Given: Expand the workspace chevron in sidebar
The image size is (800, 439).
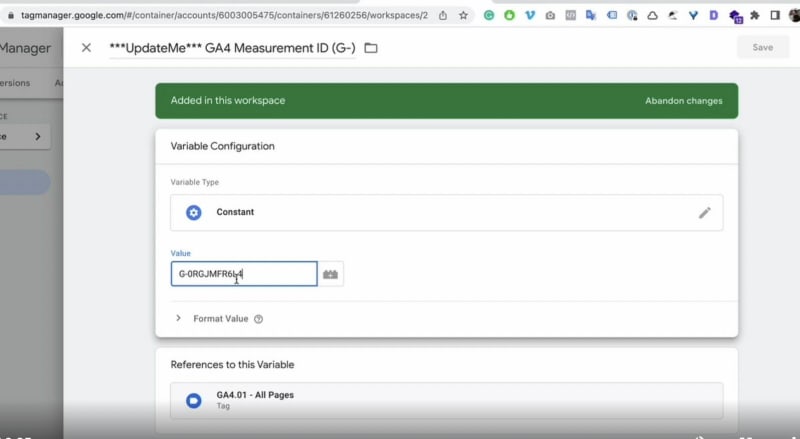Looking at the screenshot, I should [38, 136].
